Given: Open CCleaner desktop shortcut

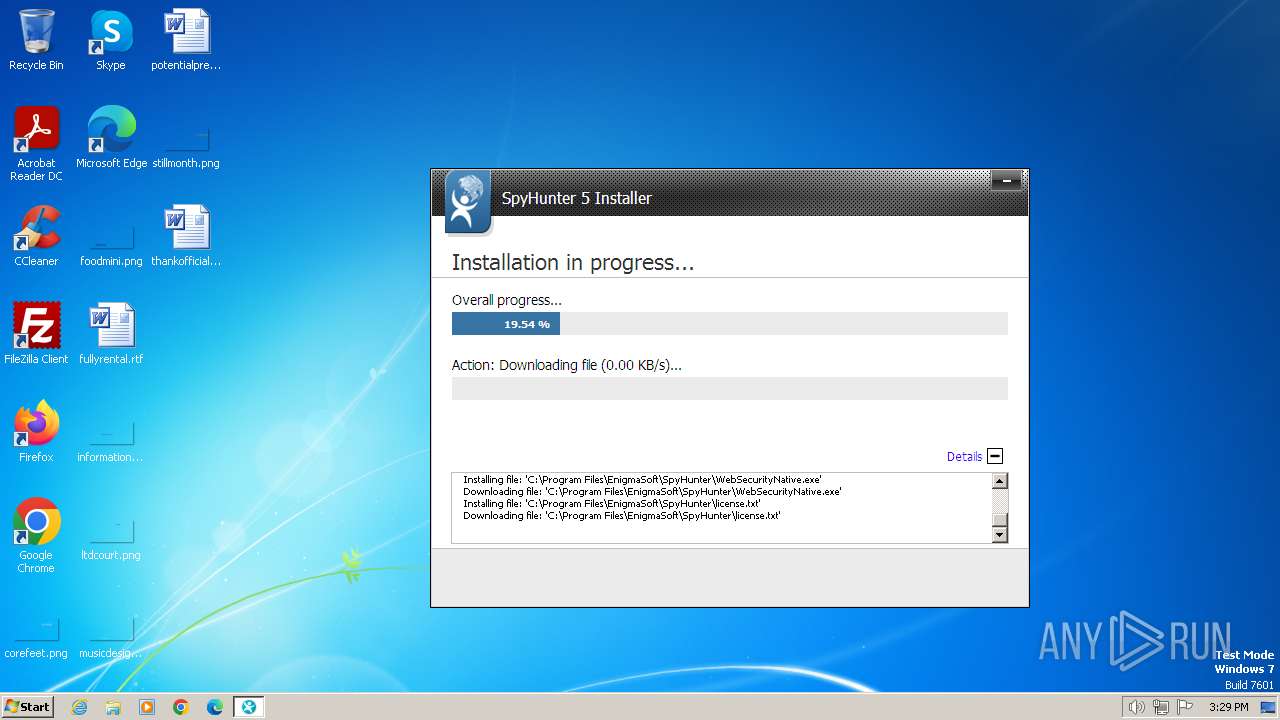Looking at the screenshot, I should pyautogui.click(x=36, y=236).
